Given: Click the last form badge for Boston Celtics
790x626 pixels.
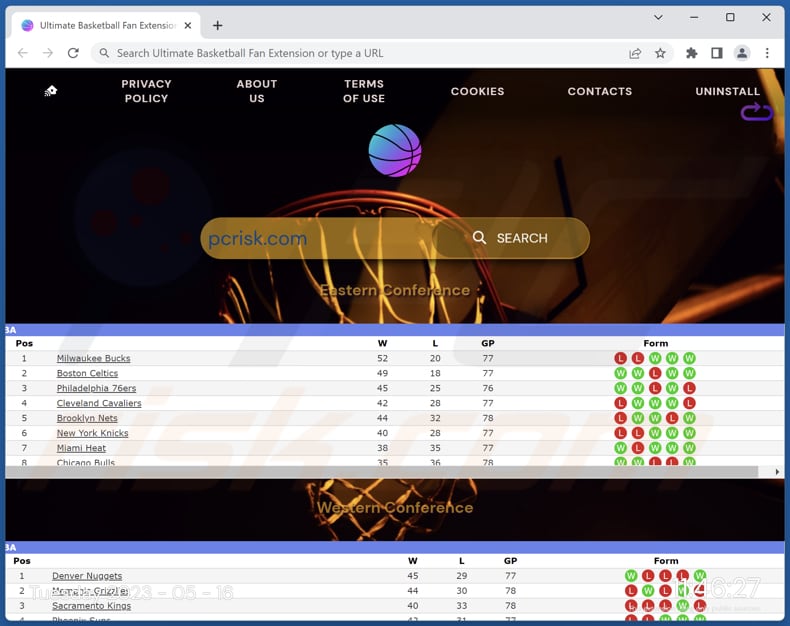Looking at the screenshot, I should coord(689,373).
